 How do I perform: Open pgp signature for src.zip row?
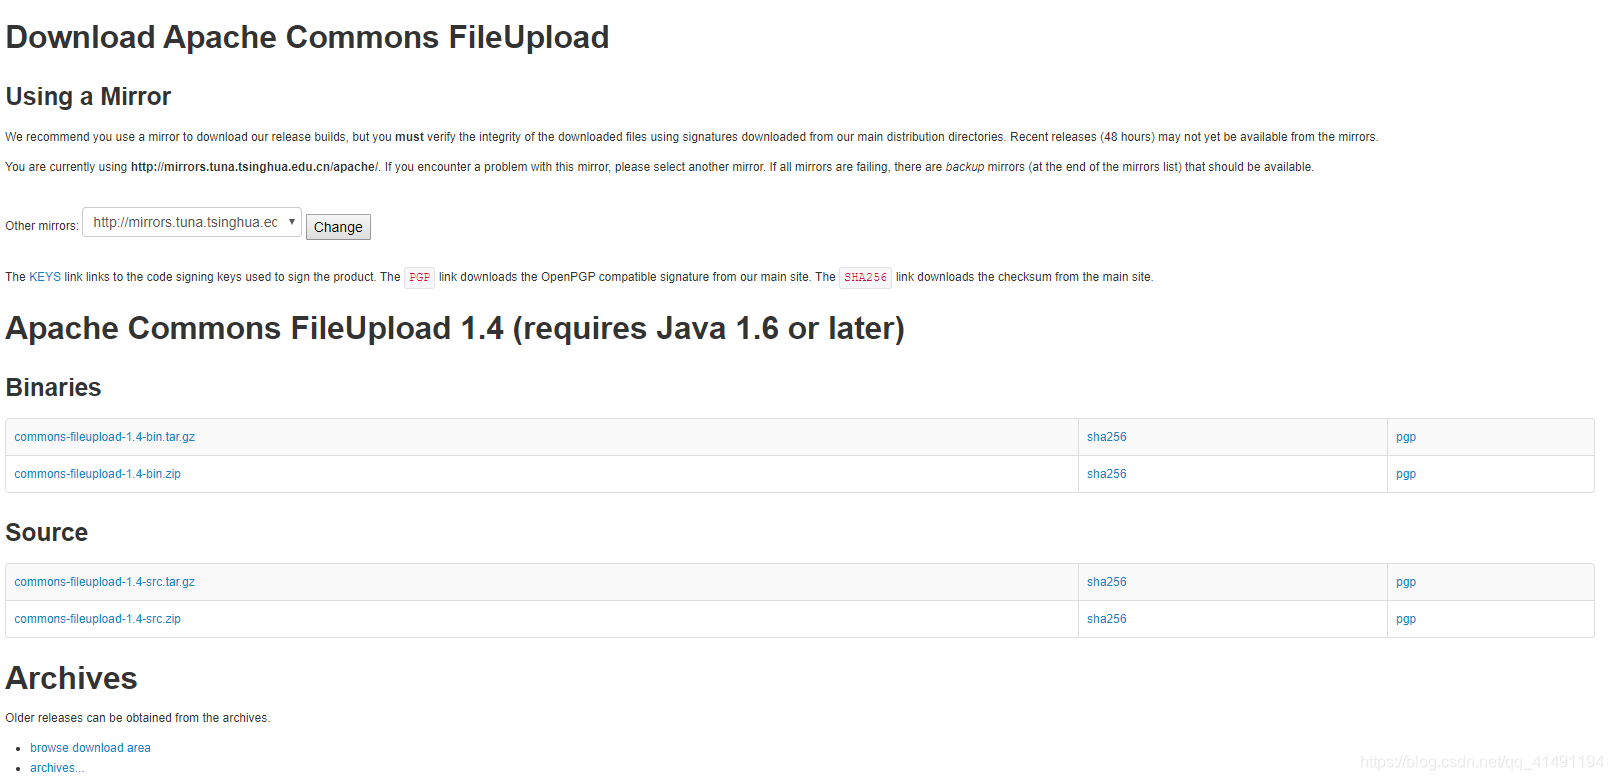[x=1406, y=619]
